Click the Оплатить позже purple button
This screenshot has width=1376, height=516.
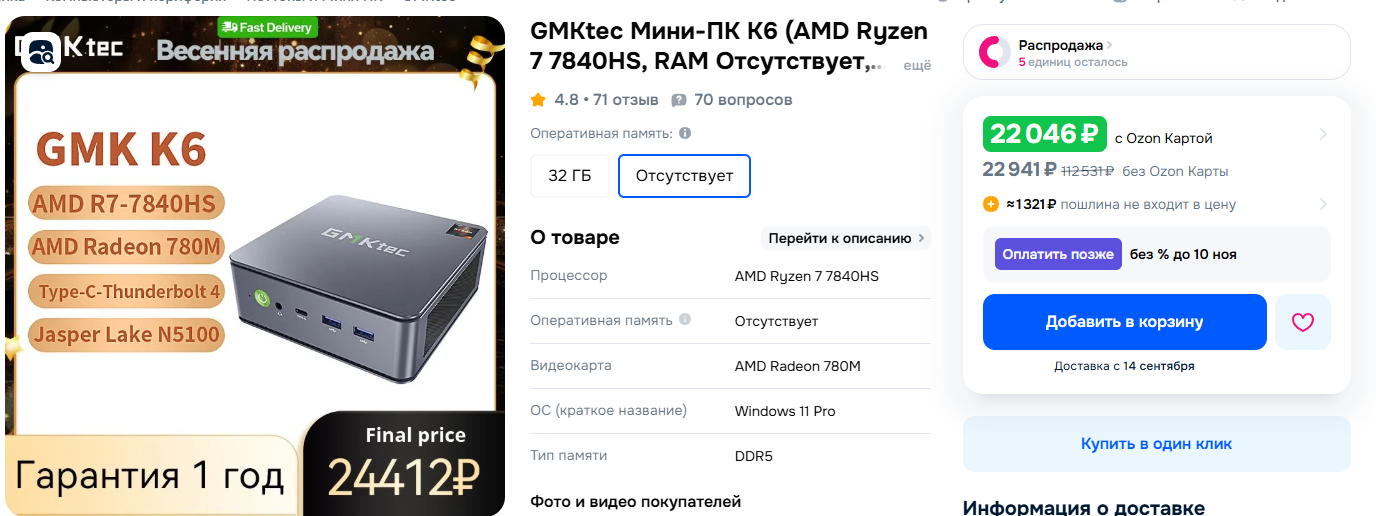(x=1058, y=254)
